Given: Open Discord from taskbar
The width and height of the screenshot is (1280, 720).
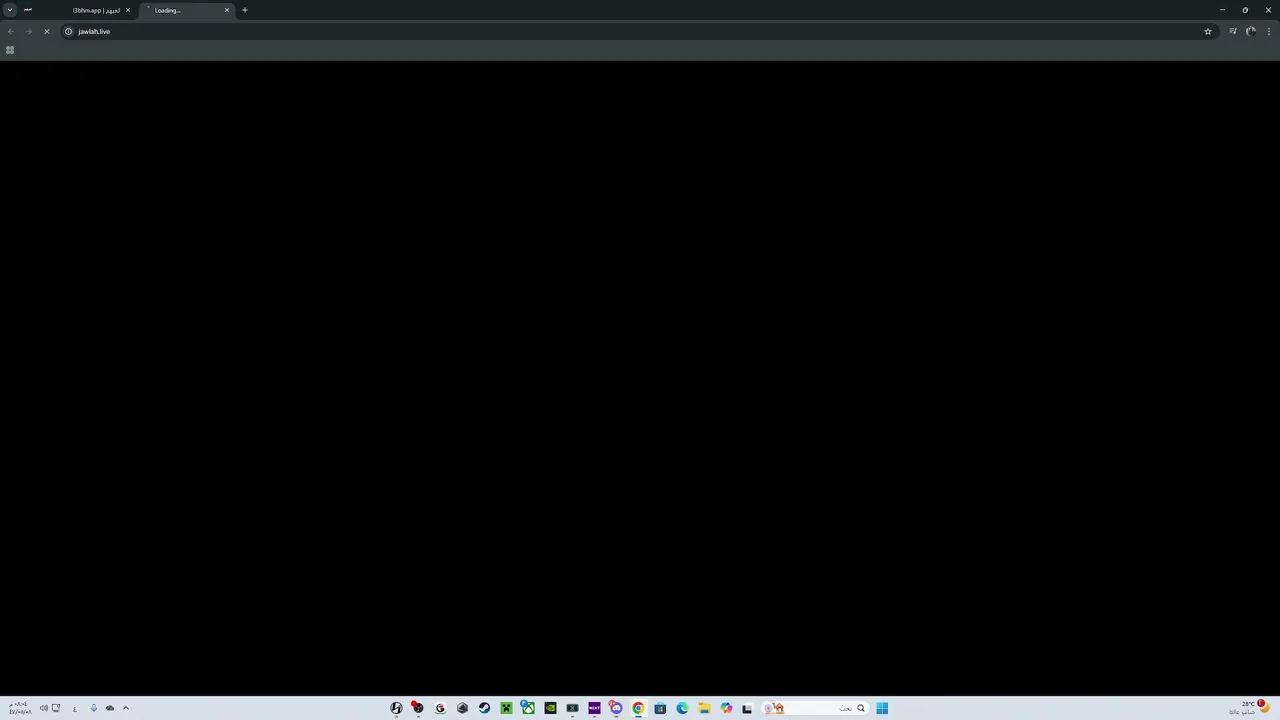Looking at the screenshot, I should 616,708.
